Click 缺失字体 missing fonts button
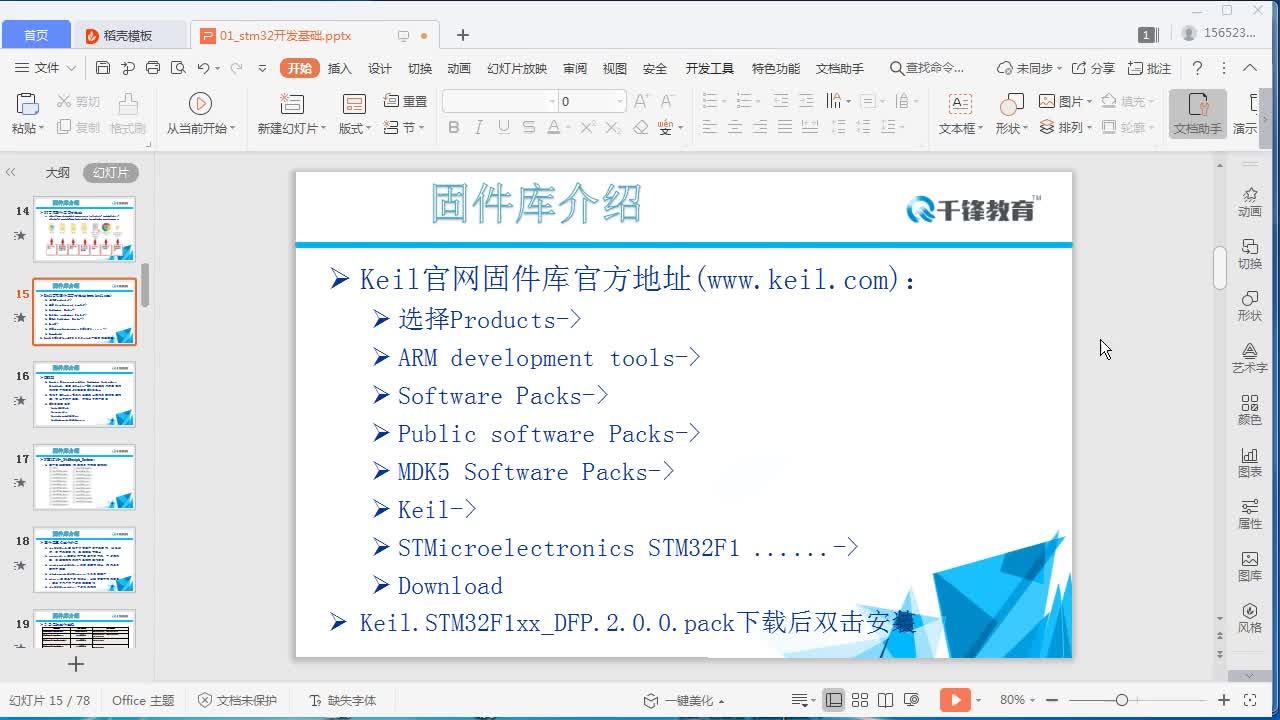The width and height of the screenshot is (1280, 720). [x=342, y=700]
